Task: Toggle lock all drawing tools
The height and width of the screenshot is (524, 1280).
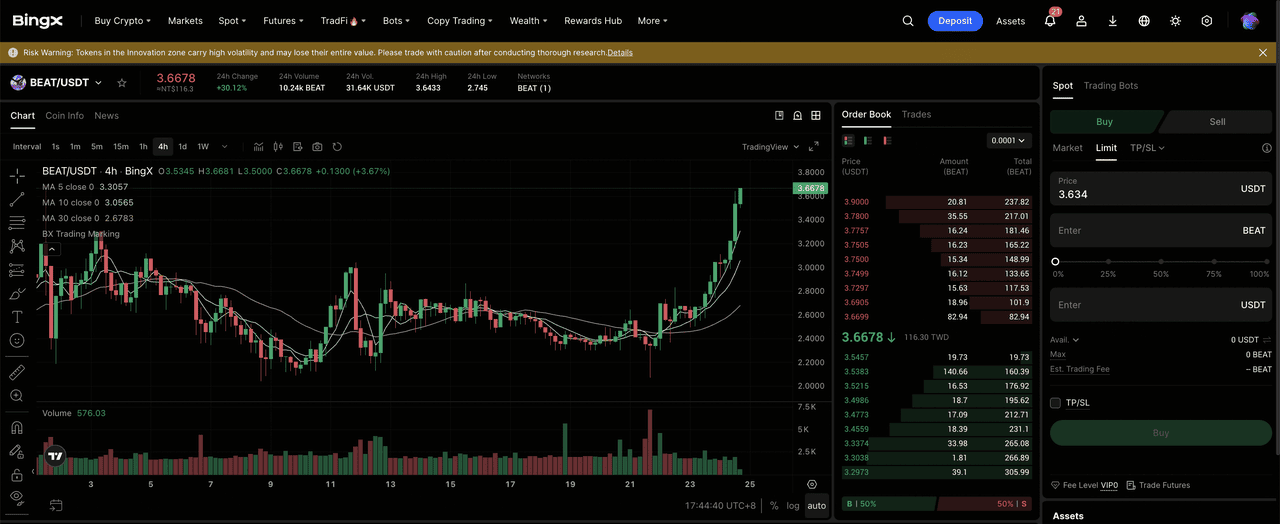Action: click(17, 475)
